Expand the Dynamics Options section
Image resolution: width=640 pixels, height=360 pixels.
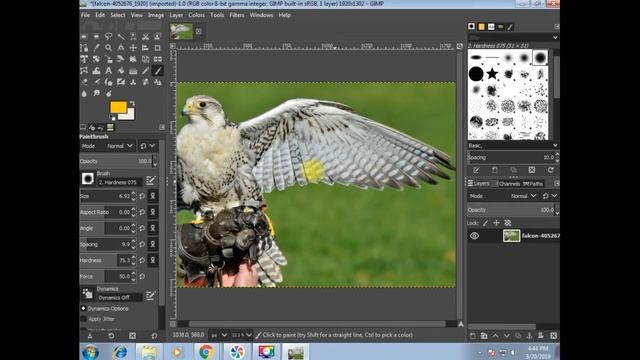84,309
